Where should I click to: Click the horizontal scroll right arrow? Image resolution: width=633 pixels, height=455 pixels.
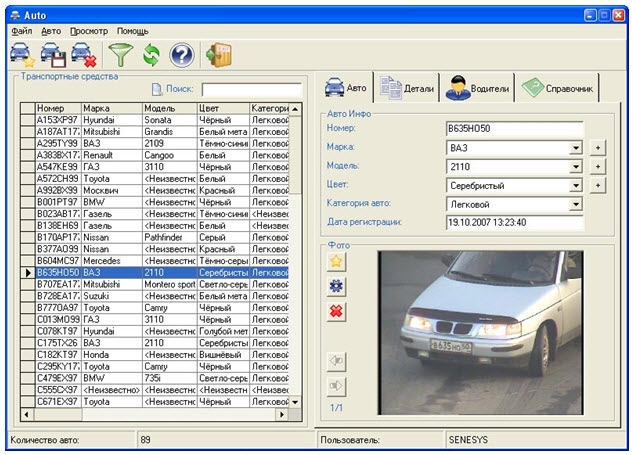tap(282, 414)
